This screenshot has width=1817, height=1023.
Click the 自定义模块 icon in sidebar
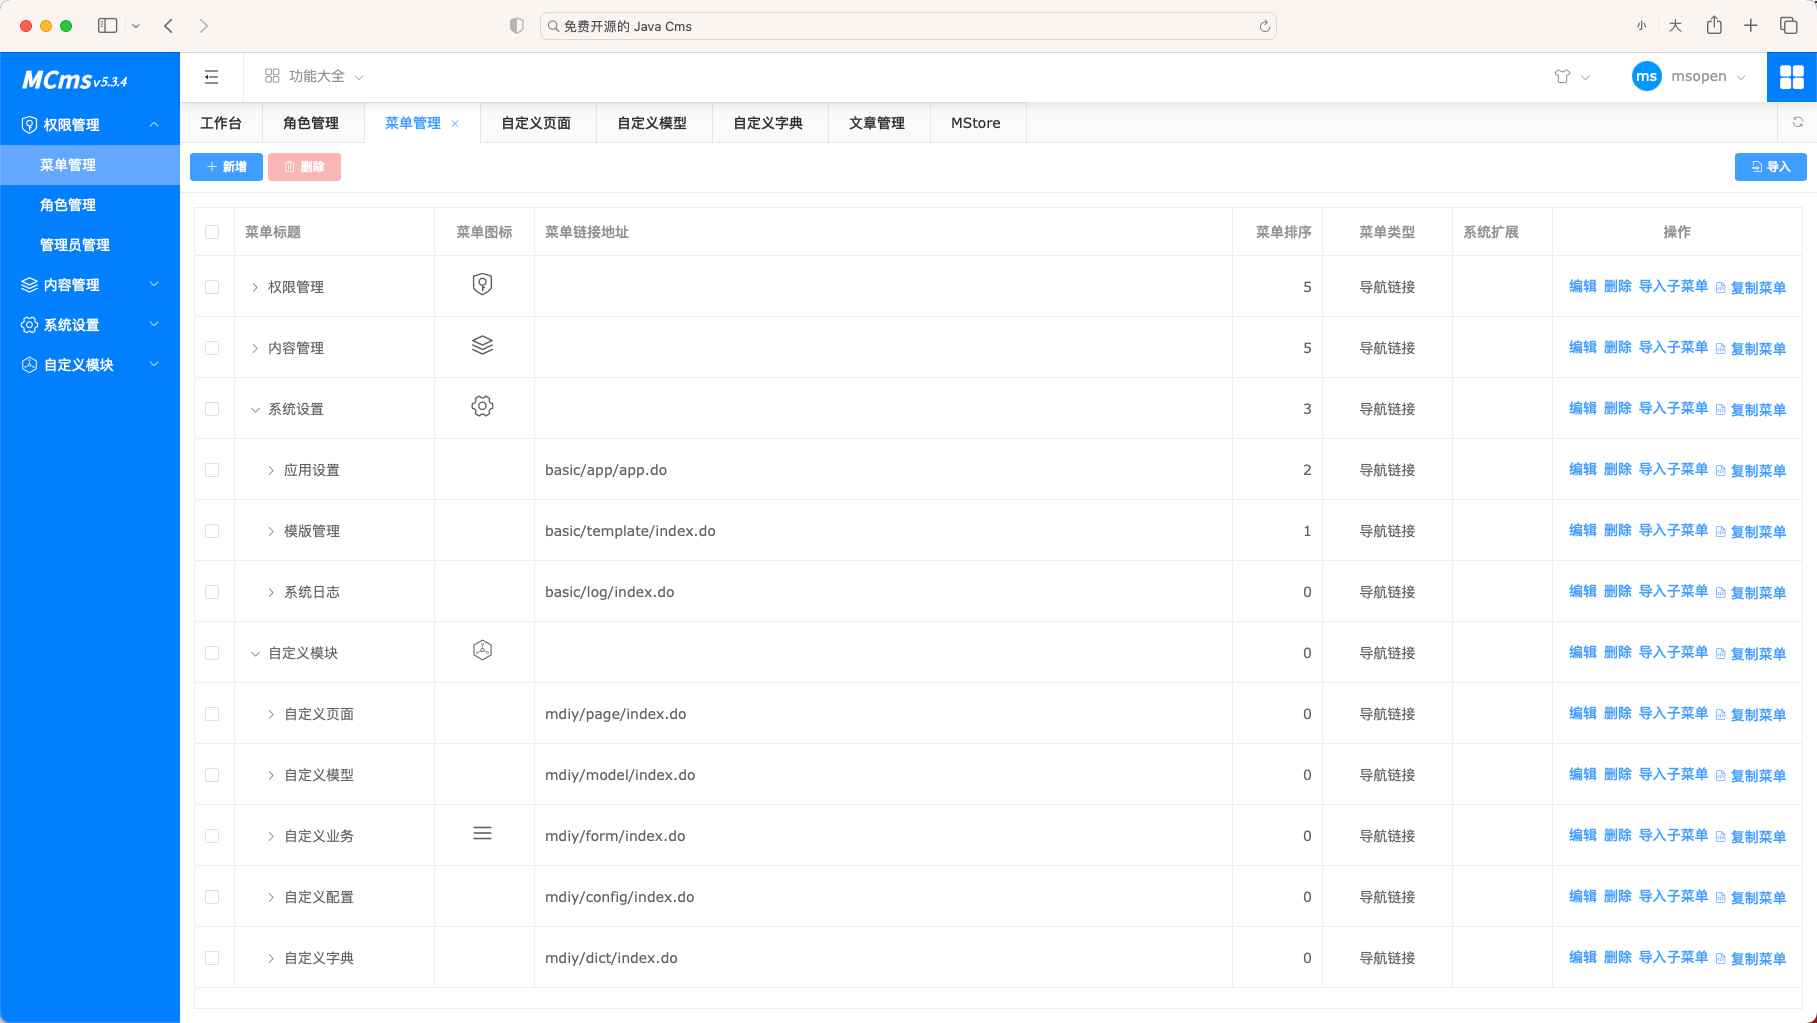tap(29, 364)
